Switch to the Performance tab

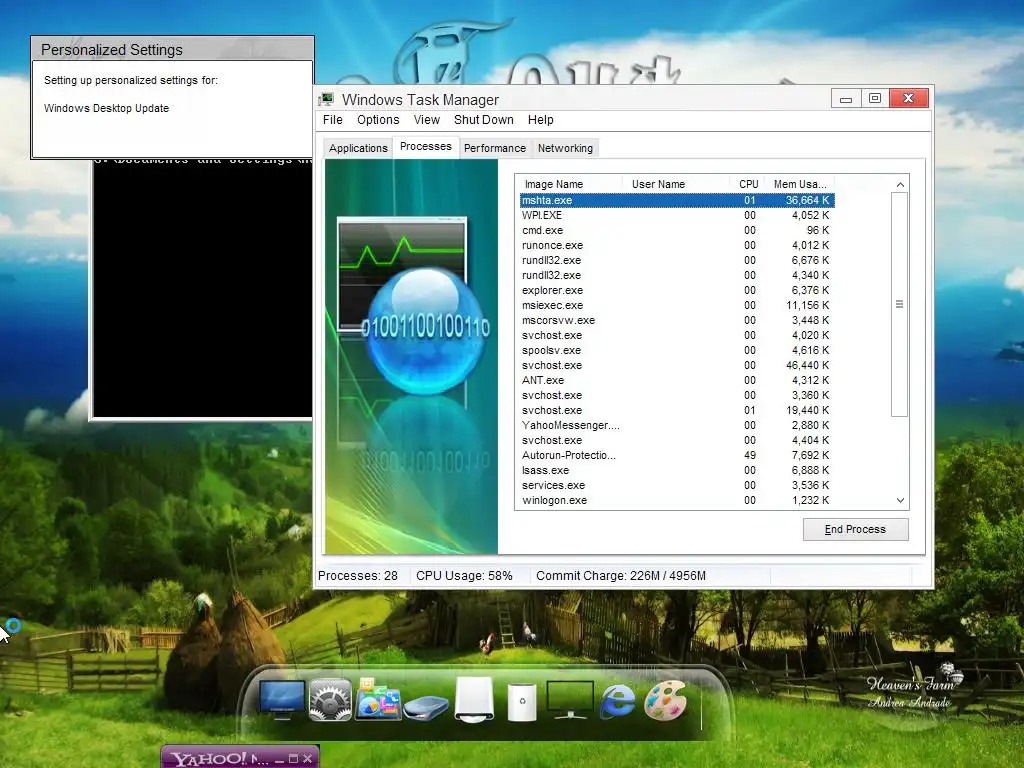[494, 148]
